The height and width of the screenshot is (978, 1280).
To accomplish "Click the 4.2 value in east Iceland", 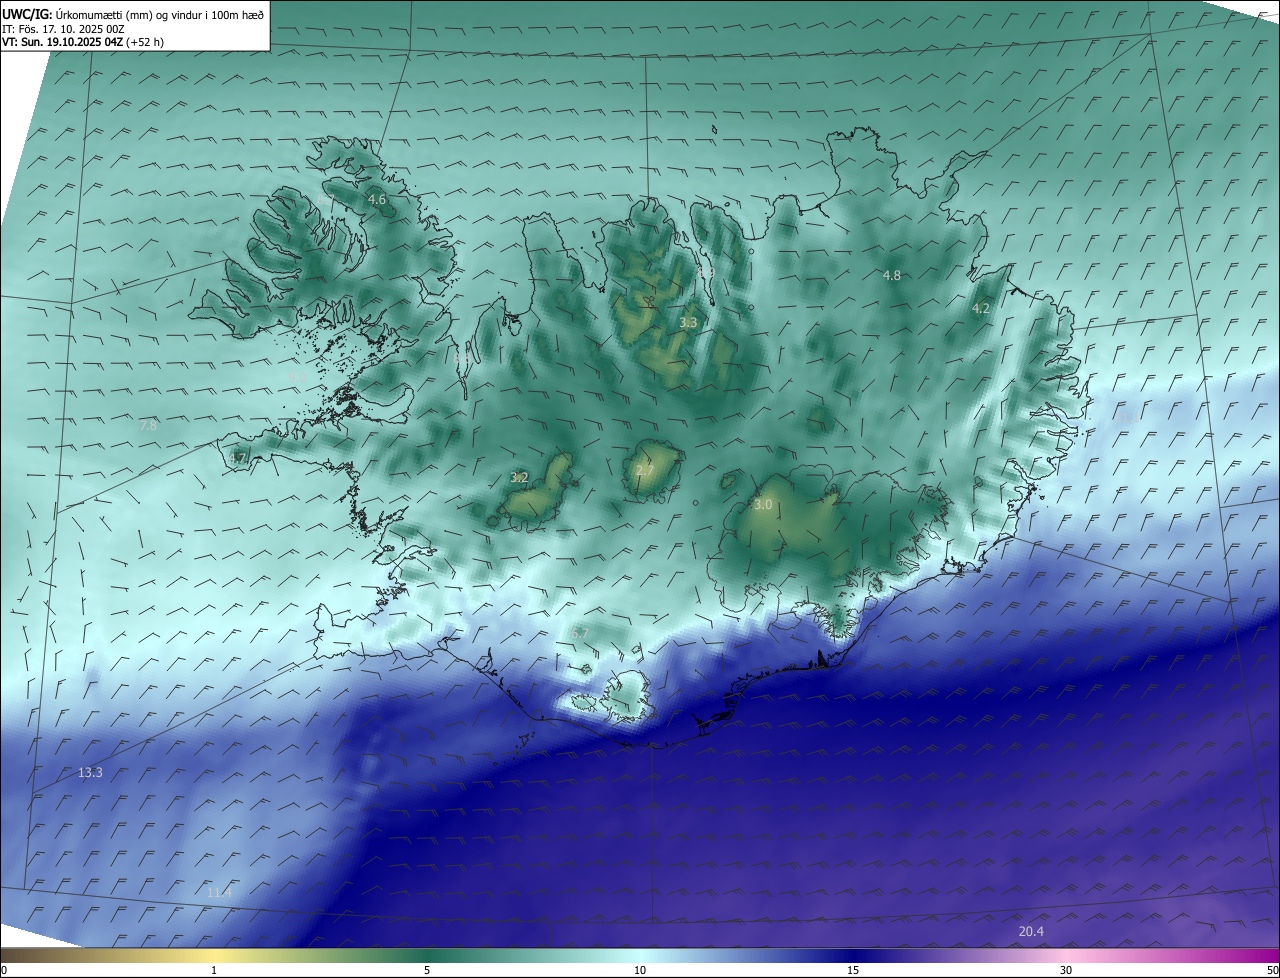I will [x=981, y=309].
